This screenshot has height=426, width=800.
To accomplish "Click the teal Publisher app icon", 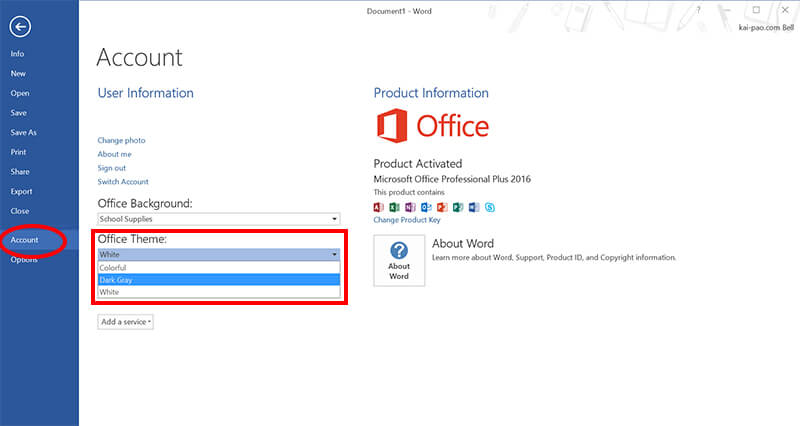I will tap(458, 207).
